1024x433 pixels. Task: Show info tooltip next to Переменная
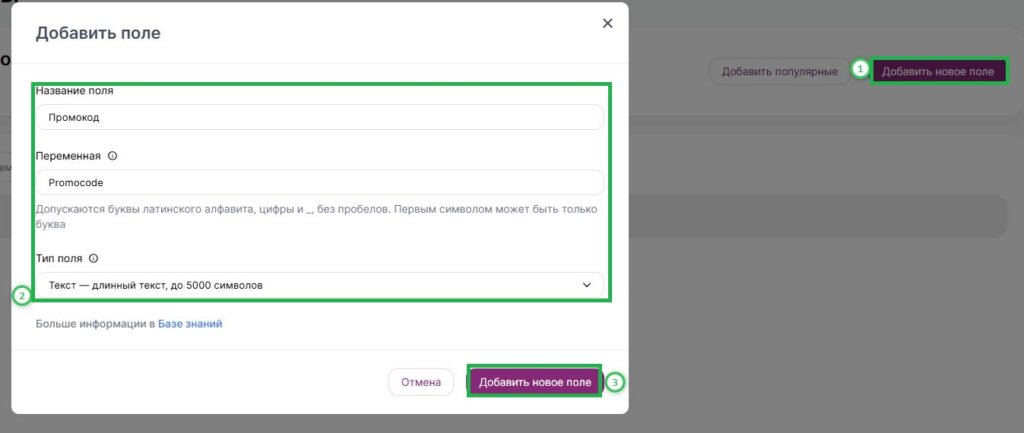coord(112,156)
